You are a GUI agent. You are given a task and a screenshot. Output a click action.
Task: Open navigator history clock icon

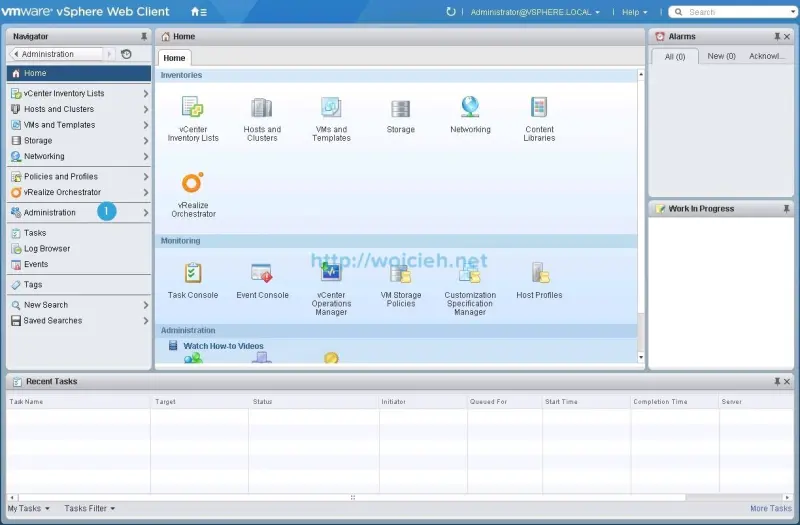click(126, 54)
